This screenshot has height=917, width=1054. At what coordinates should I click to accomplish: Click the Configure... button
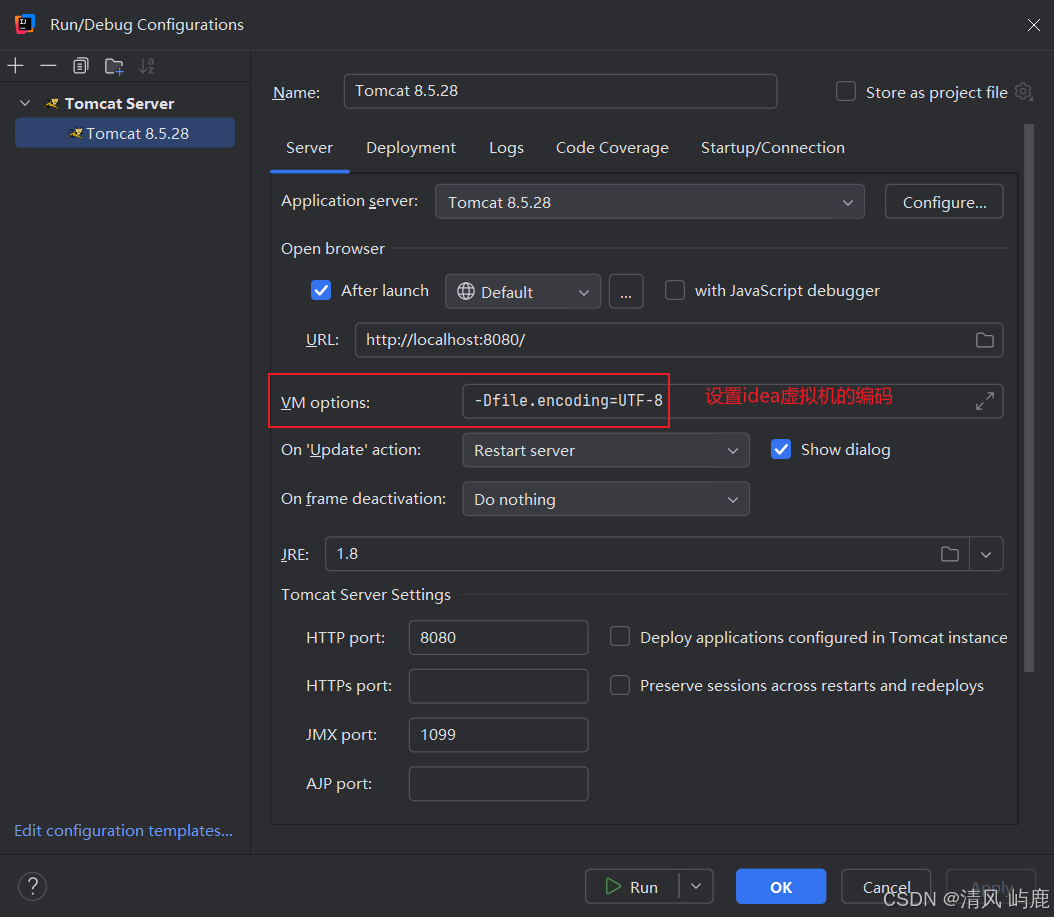click(944, 202)
